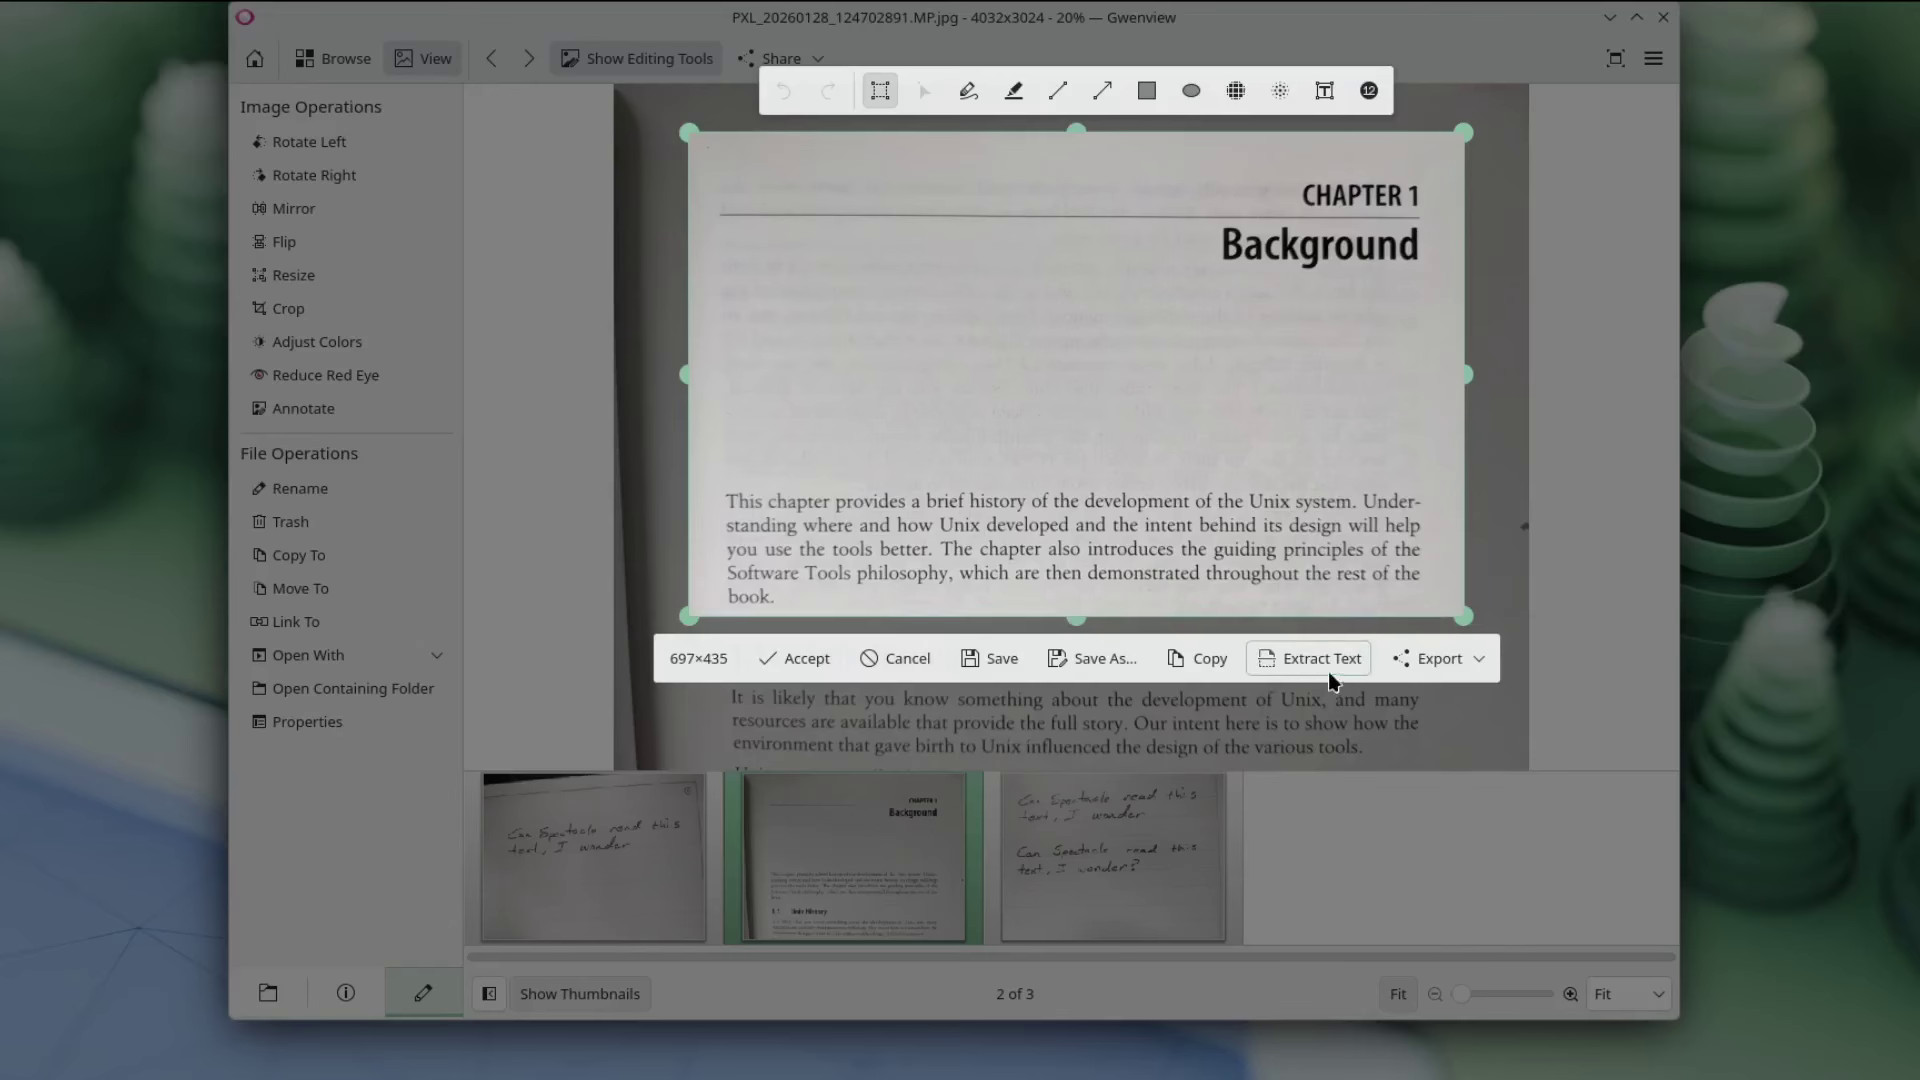
Task: Toggle full-screen view mode icon
Action: [1616, 58]
